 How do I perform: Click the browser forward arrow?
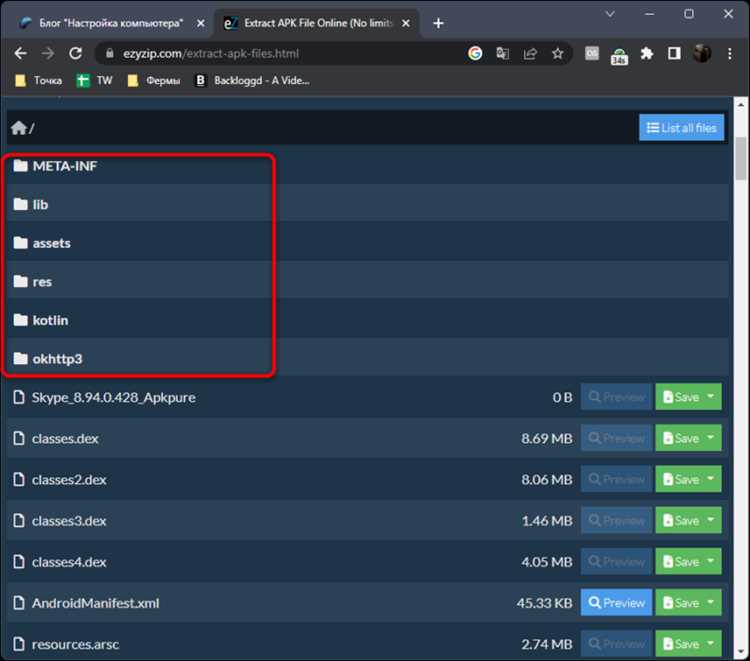(48, 53)
